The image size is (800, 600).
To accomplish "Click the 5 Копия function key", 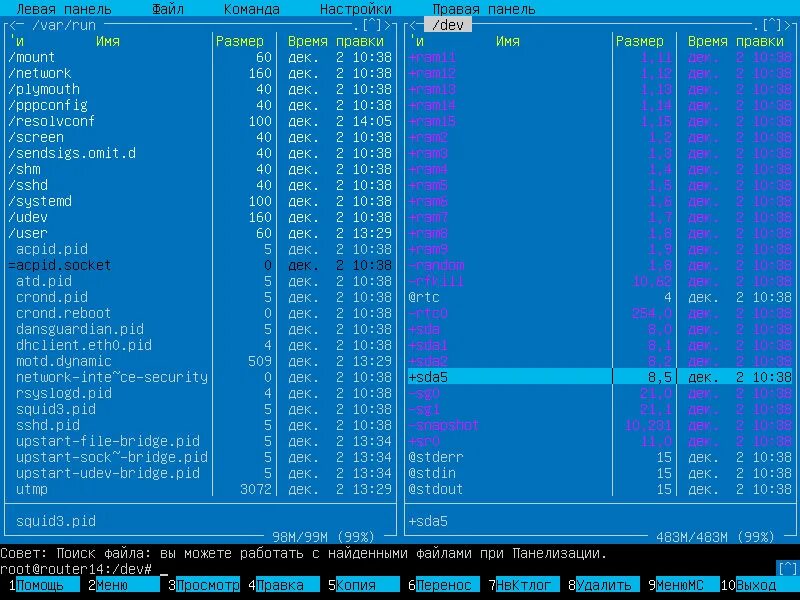I will tap(364, 585).
